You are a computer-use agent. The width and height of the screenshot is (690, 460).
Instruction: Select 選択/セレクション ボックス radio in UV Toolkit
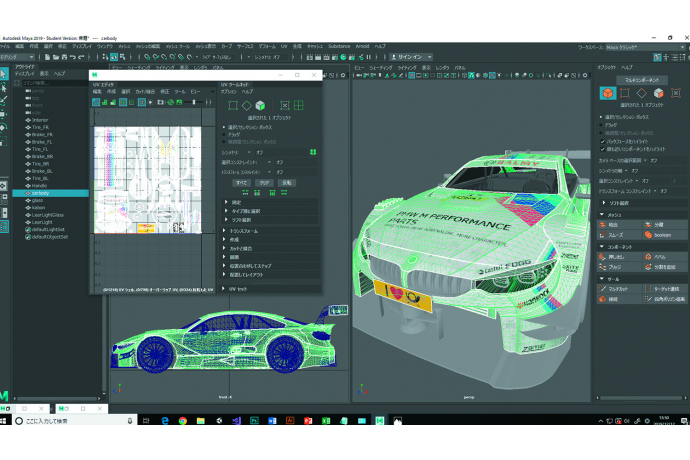pos(224,127)
